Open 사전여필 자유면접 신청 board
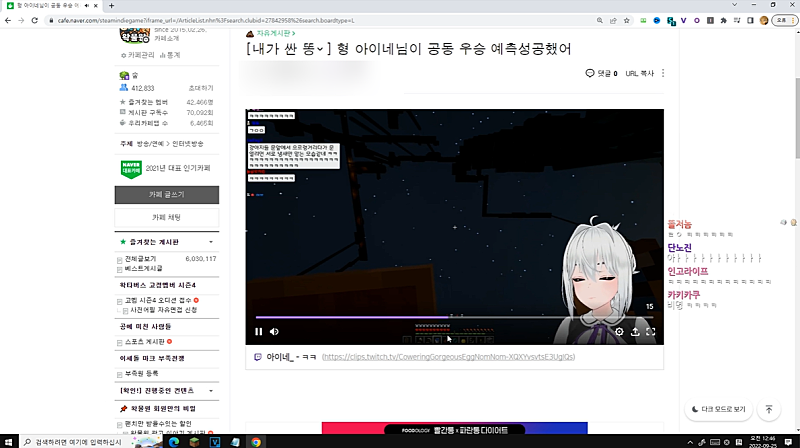The height and width of the screenshot is (448, 800). coord(164,310)
